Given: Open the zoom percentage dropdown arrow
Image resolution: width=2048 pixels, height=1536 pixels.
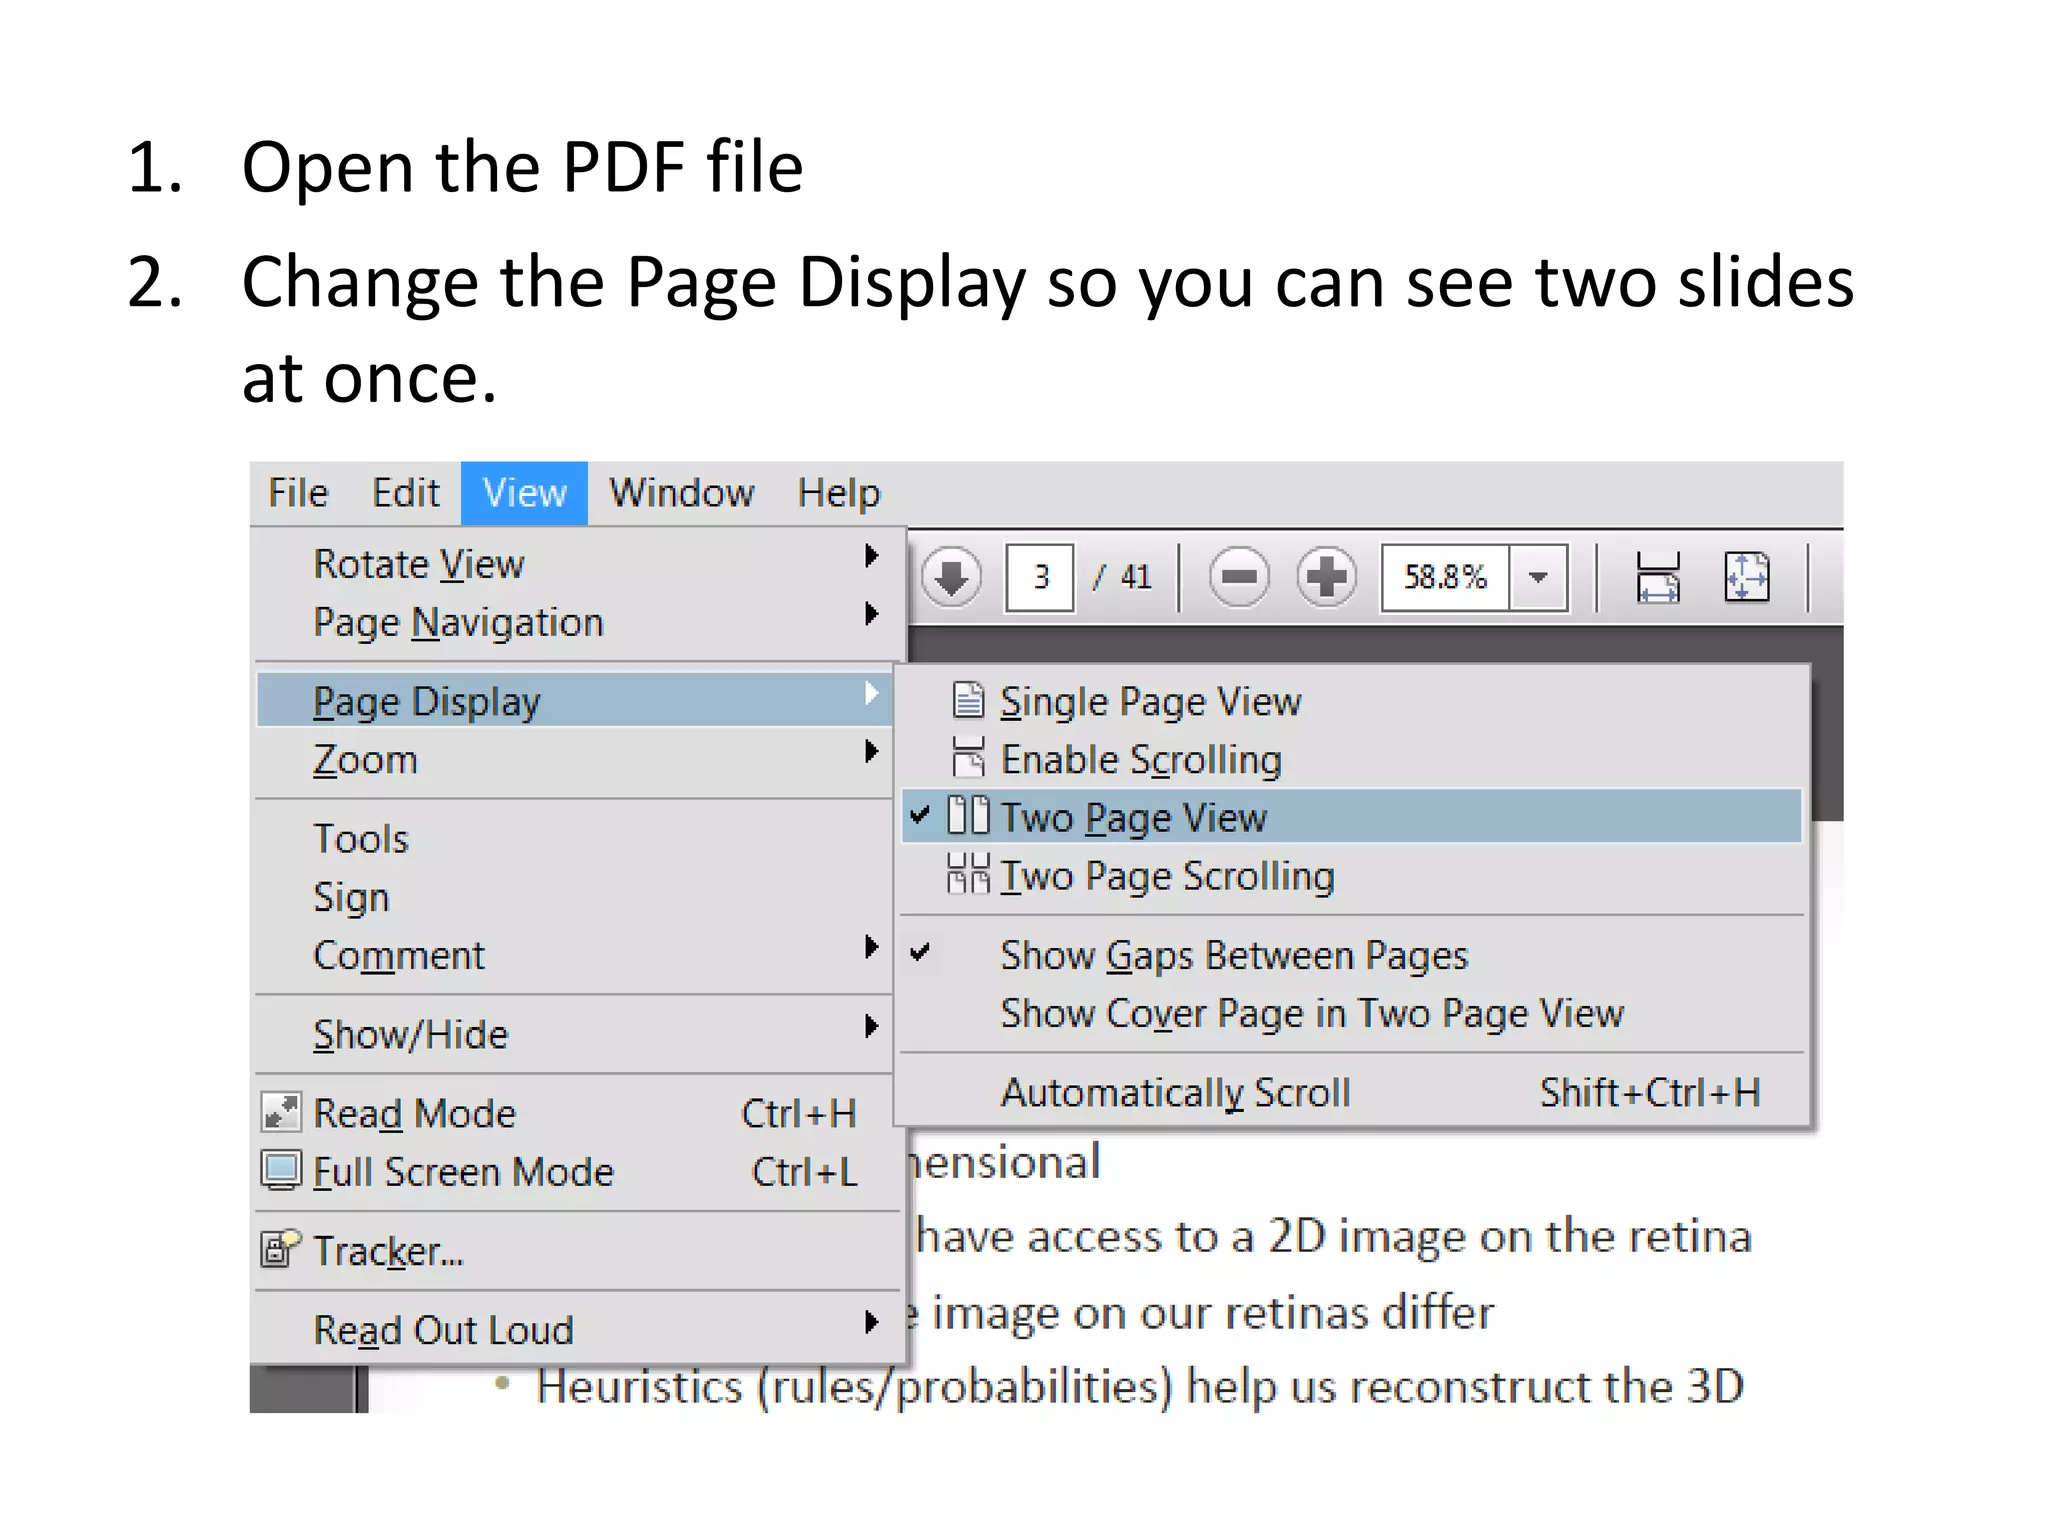Looking at the screenshot, I should (1538, 577).
